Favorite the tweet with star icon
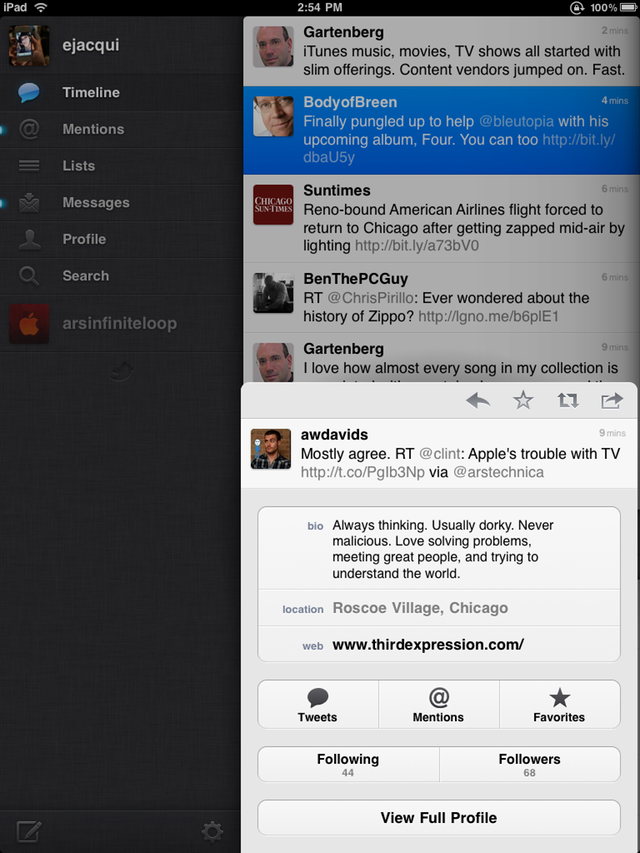640x853 pixels. [523, 401]
